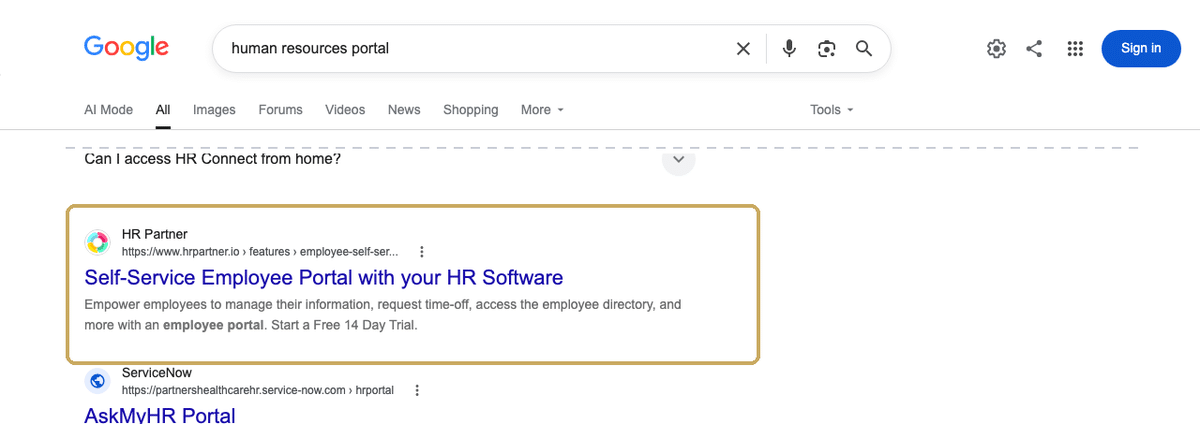The height and width of the screenshot is (424, 1200).
Task: Click the ServiceNow site name
Action: tap(156, 373)
